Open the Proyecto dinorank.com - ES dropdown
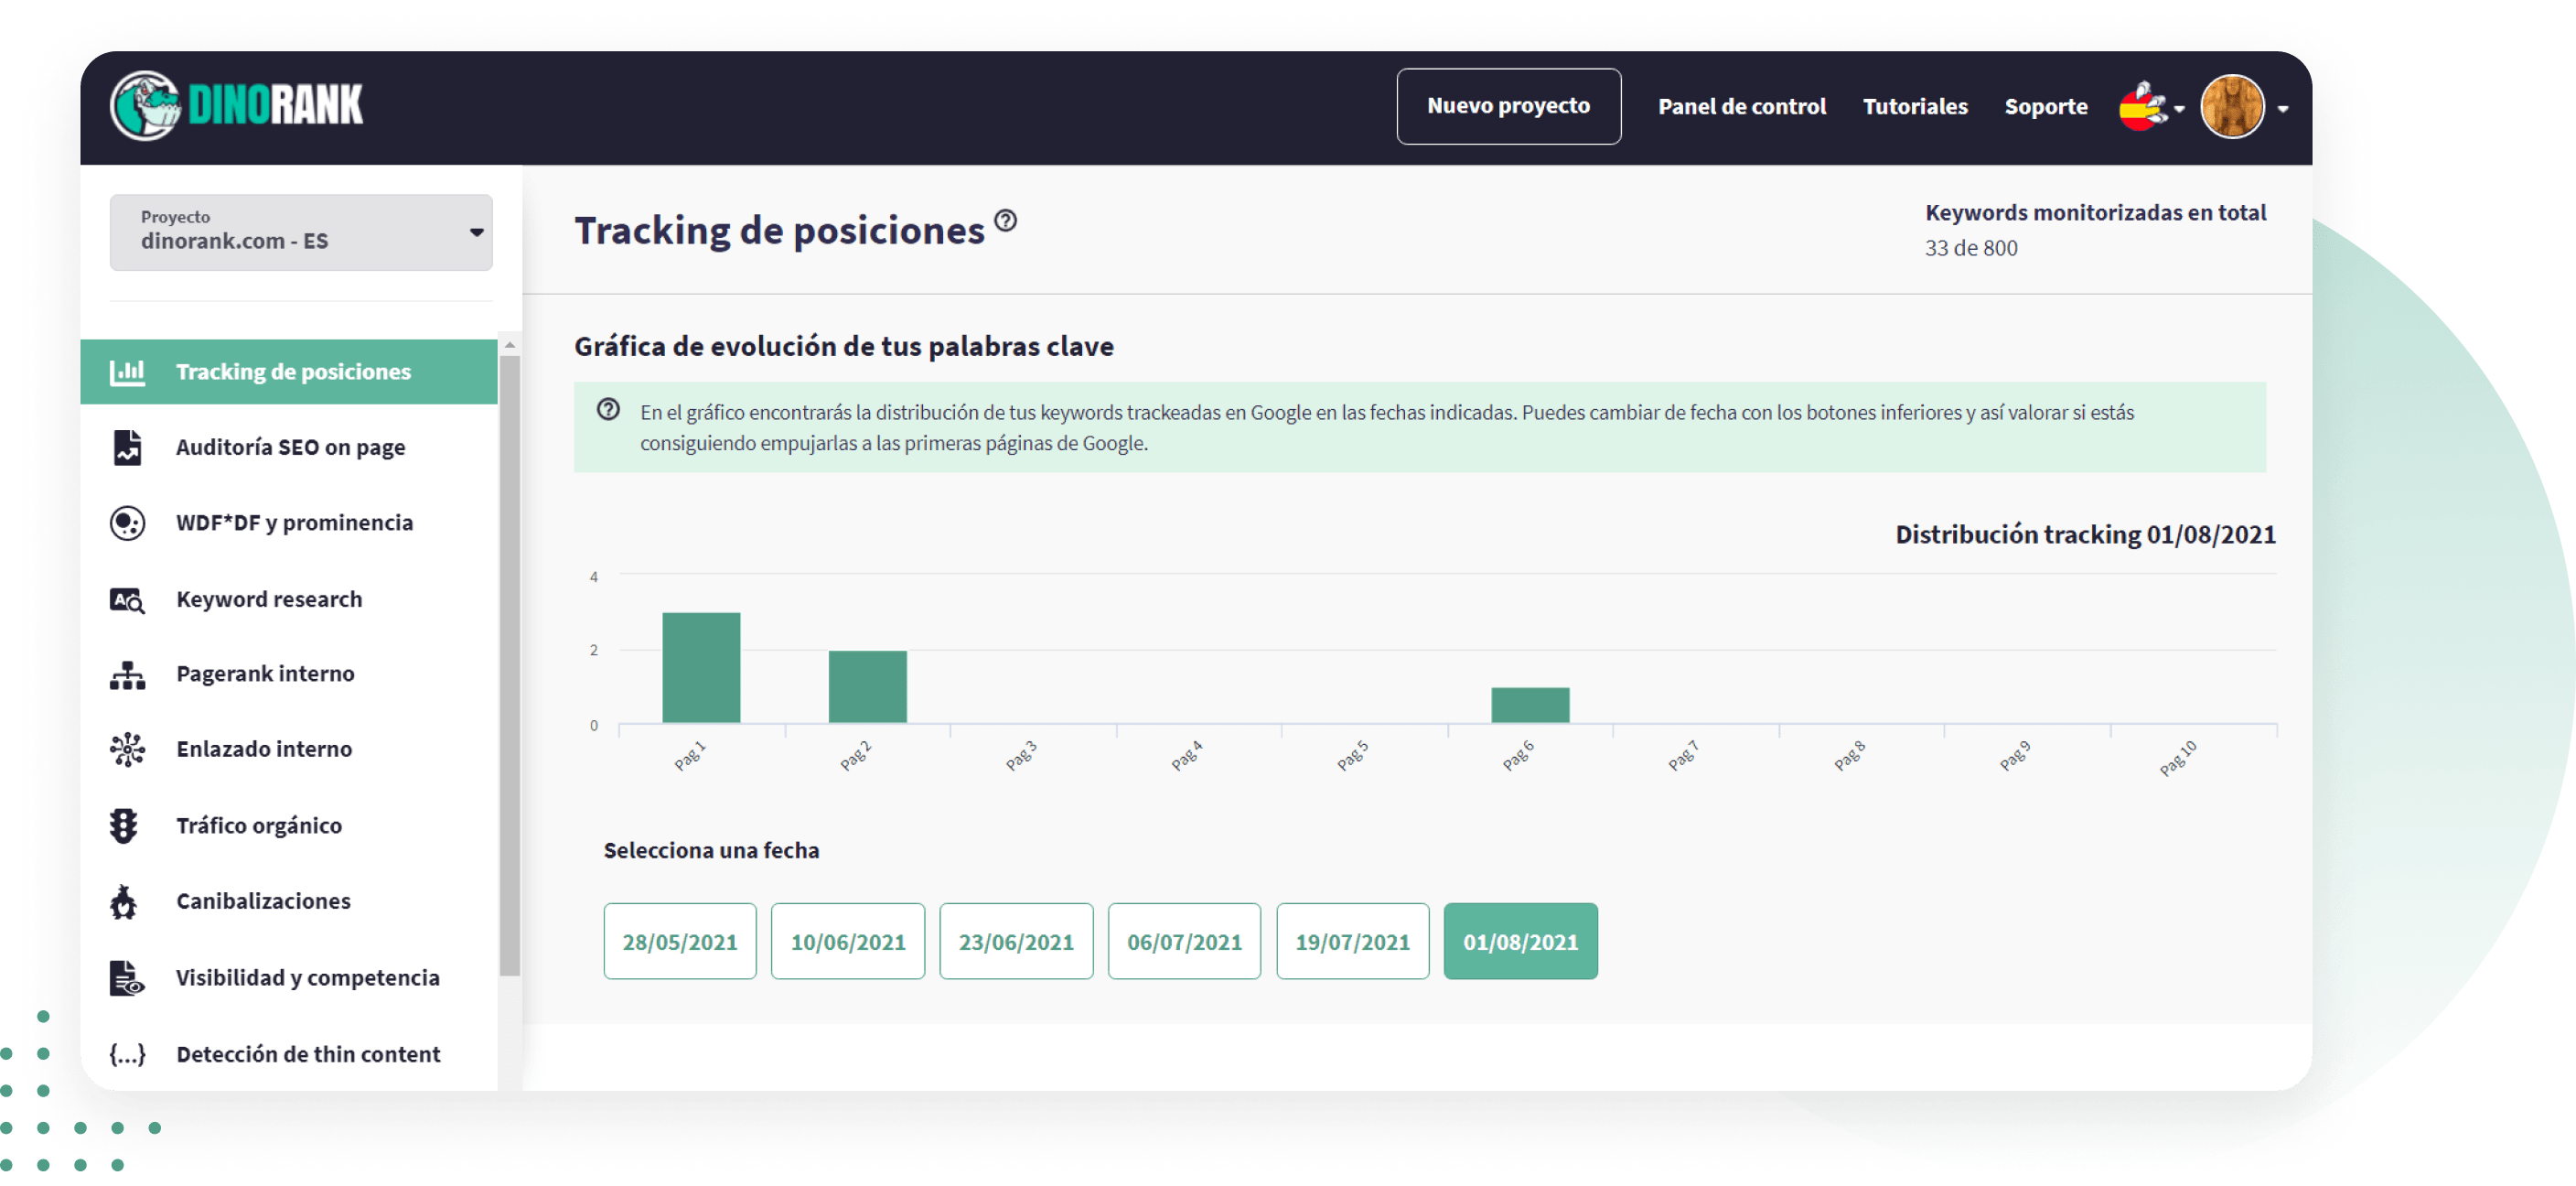This screenshot has width=2576, height=1186. click(301, 232)
